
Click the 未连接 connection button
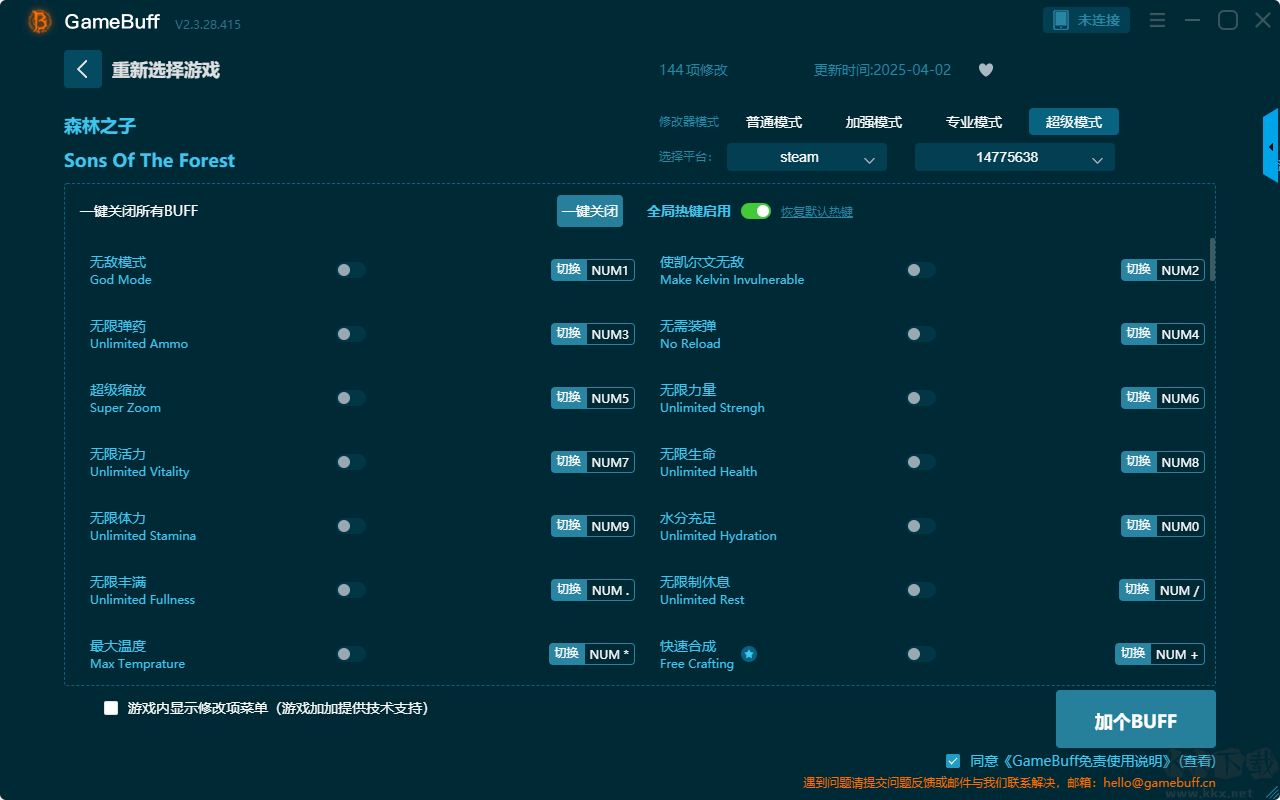click(1087, 20)
